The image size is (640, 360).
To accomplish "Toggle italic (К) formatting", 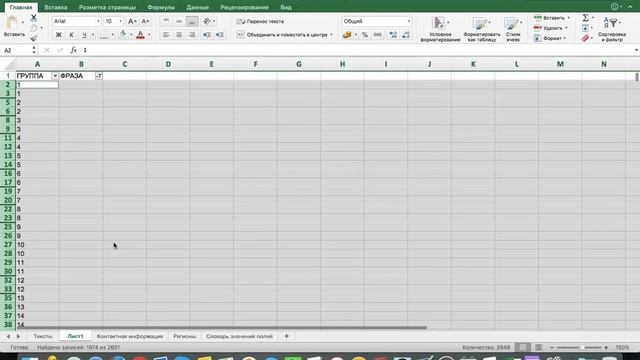I will point(71,35).
